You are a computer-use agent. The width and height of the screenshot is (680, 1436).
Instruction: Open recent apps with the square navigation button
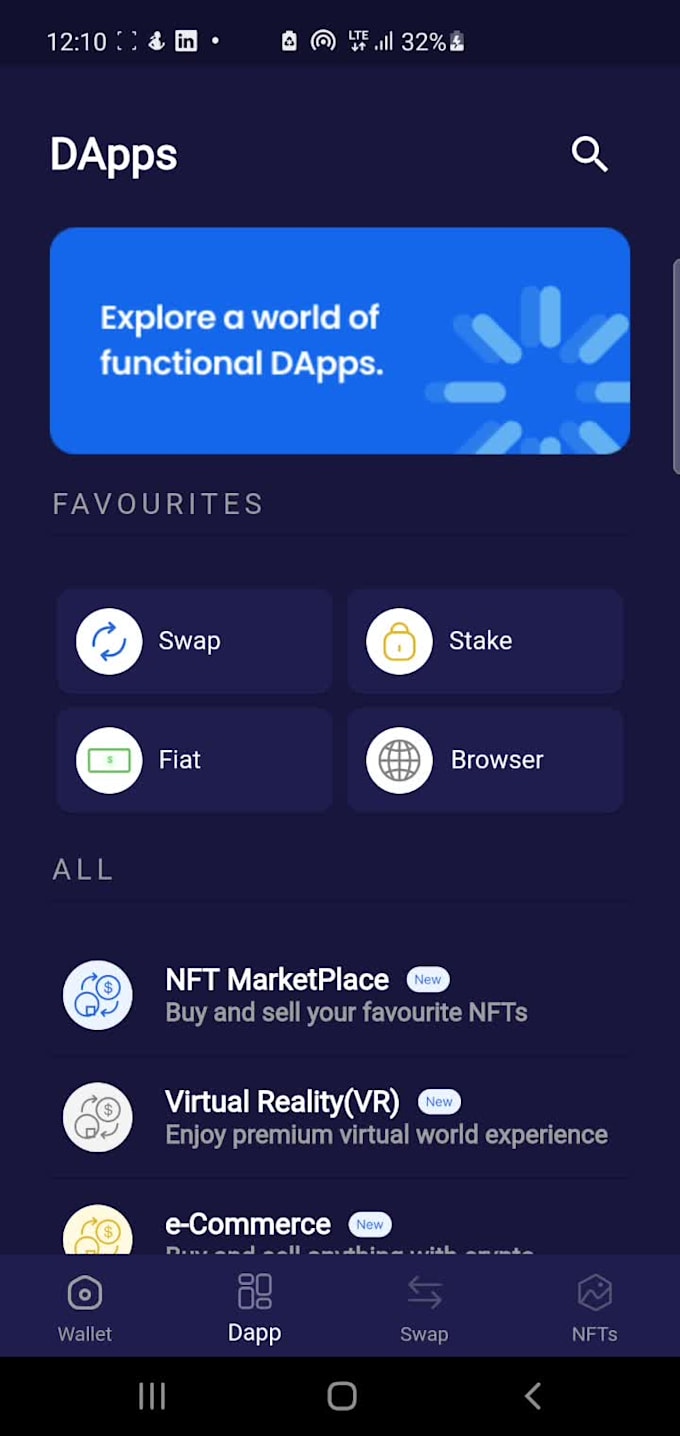(x=152, y=1395)
